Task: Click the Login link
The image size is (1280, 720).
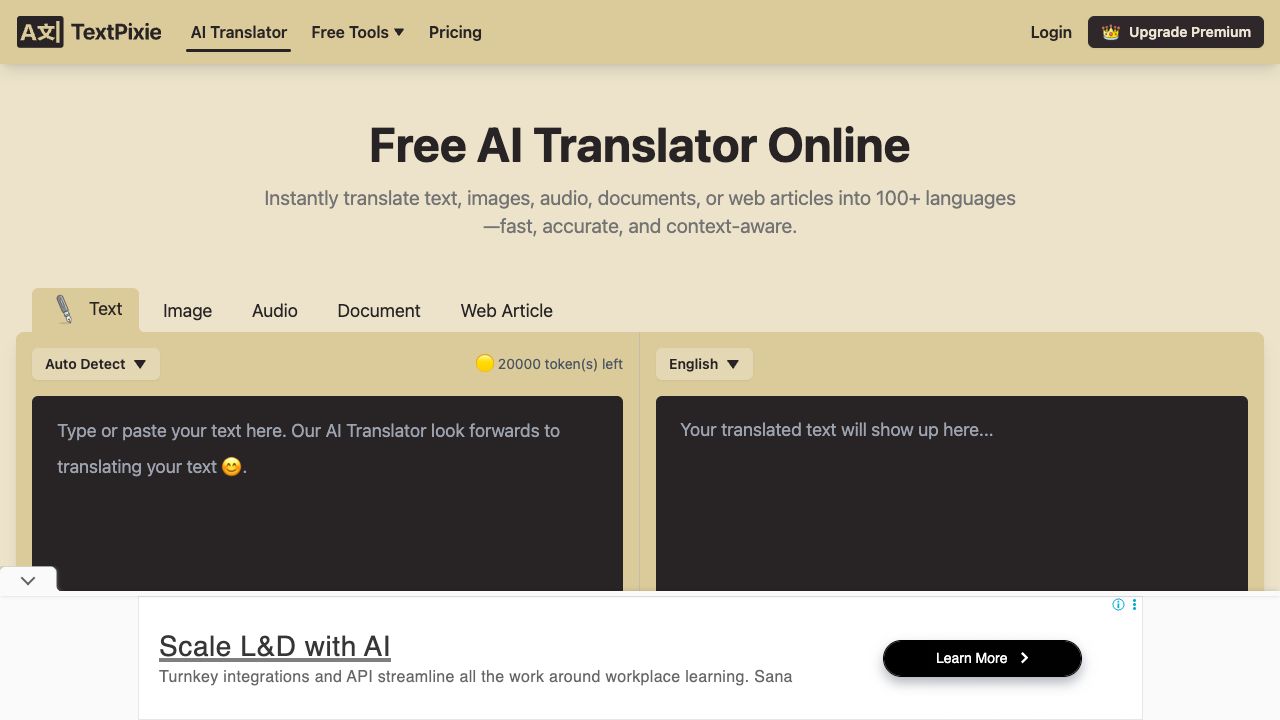Action: (1050, 32)
